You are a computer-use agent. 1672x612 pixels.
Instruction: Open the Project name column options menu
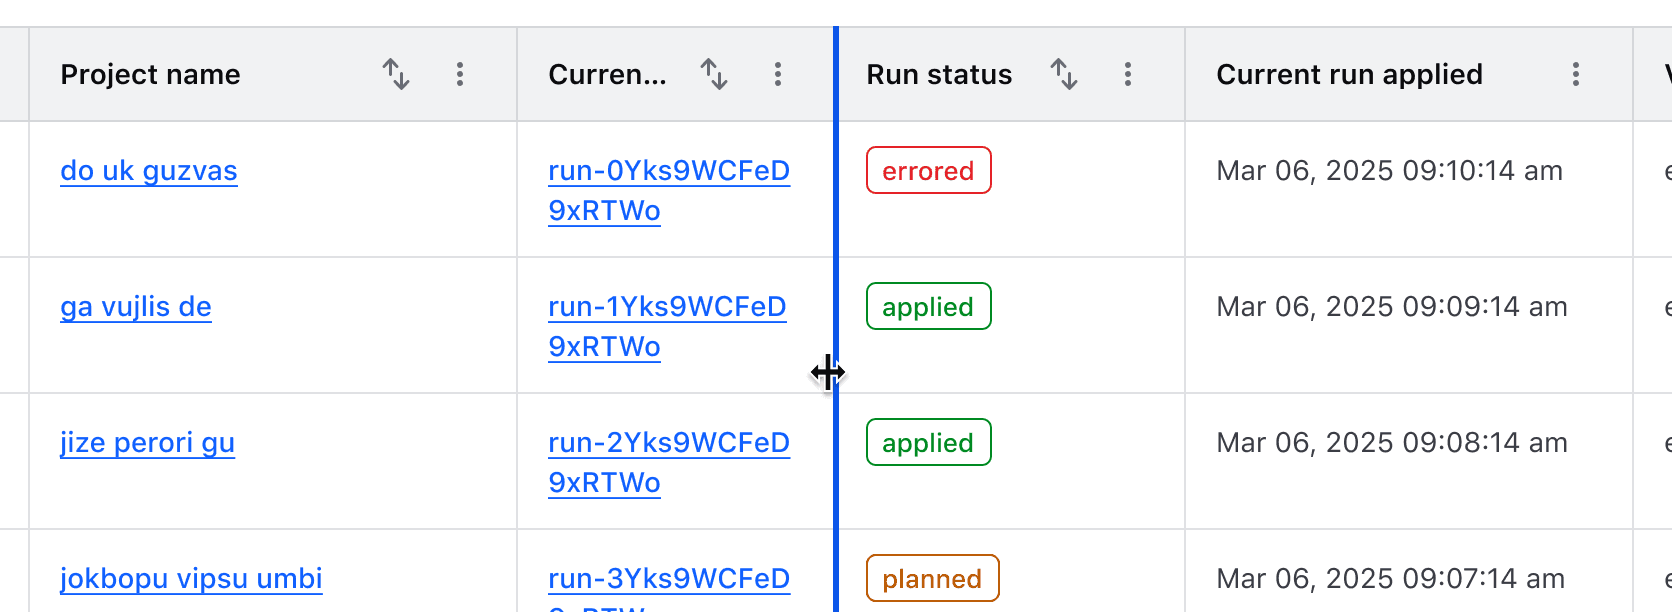[x=460, y=74]
